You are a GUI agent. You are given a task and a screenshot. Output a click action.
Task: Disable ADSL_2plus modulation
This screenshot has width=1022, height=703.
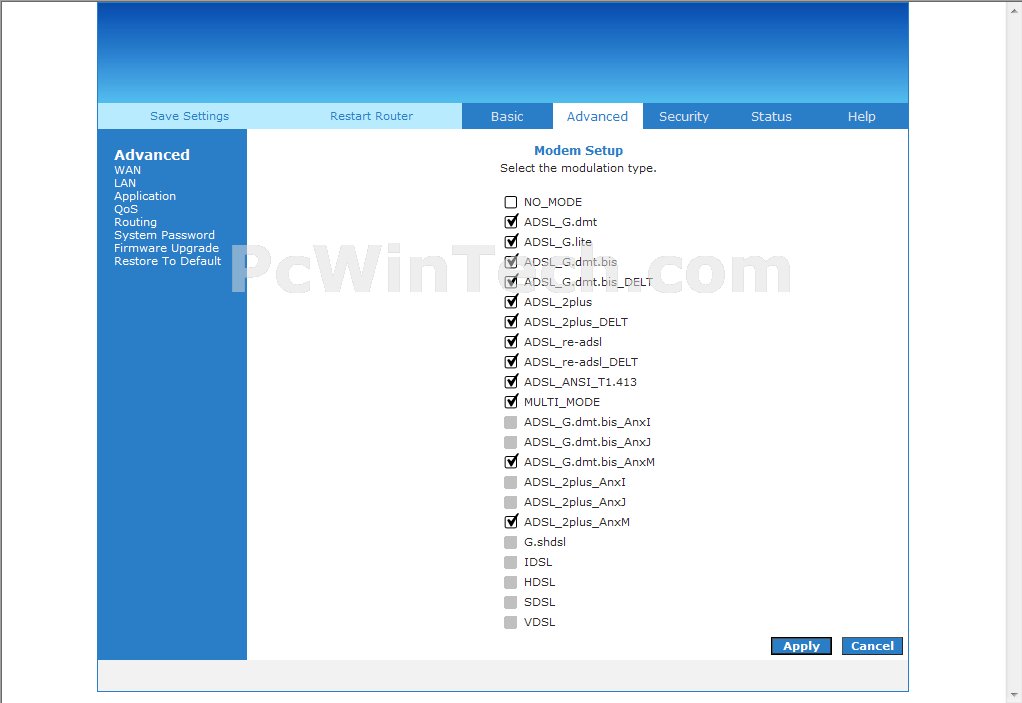(511, 302)
